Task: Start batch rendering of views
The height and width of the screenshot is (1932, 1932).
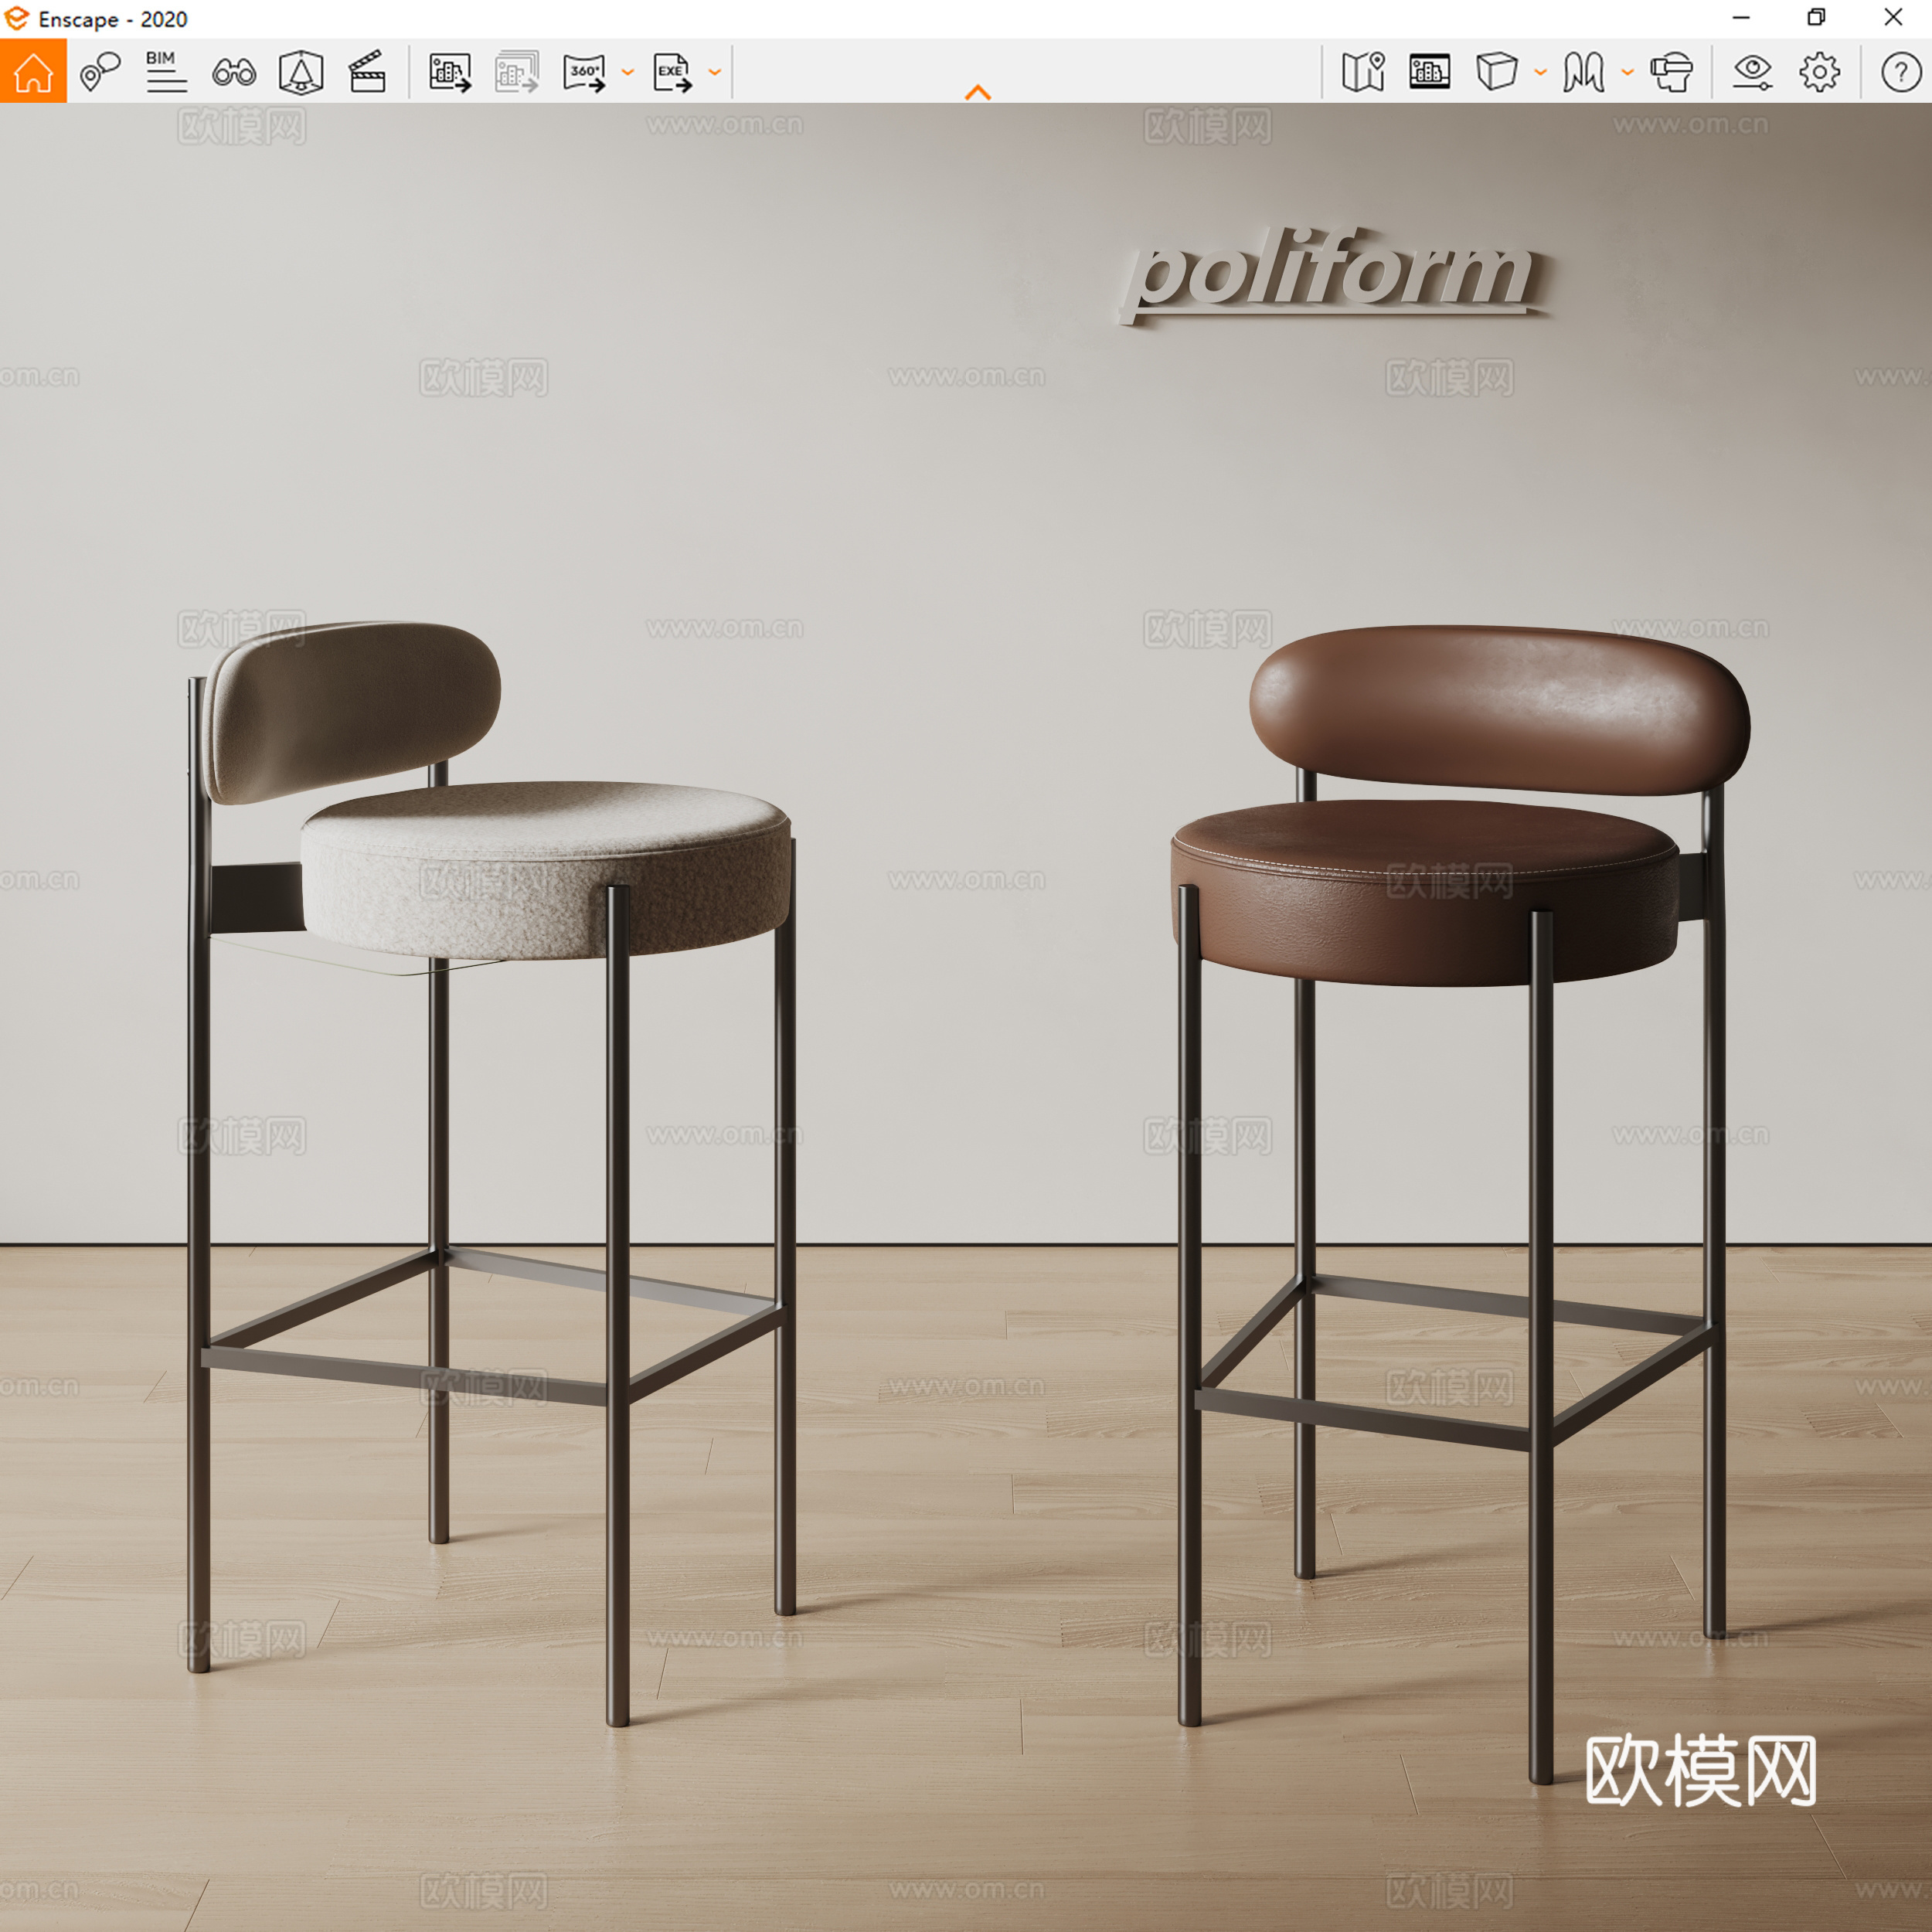Action: [516, 71]
